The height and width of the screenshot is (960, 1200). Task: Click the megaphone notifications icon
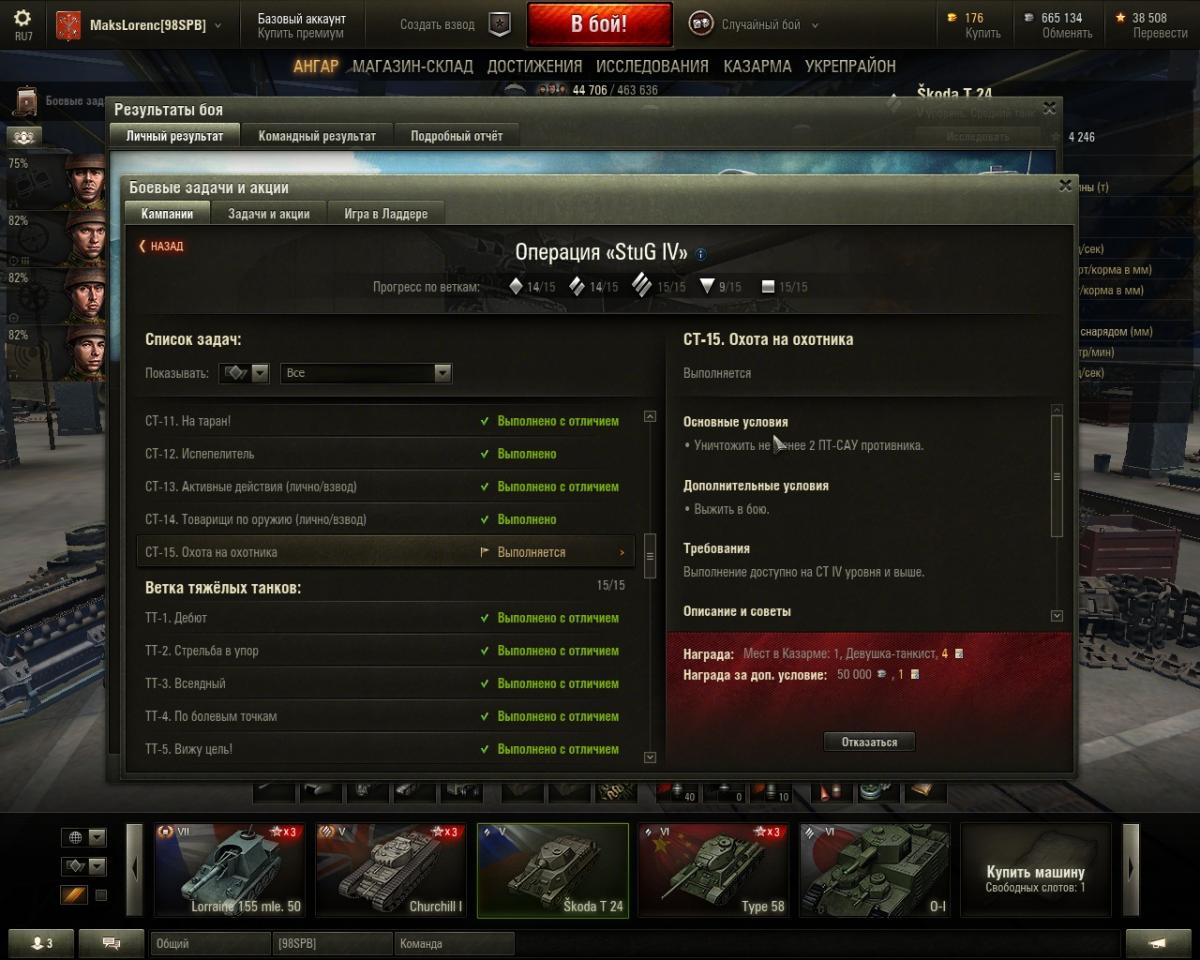[1158, 943]
